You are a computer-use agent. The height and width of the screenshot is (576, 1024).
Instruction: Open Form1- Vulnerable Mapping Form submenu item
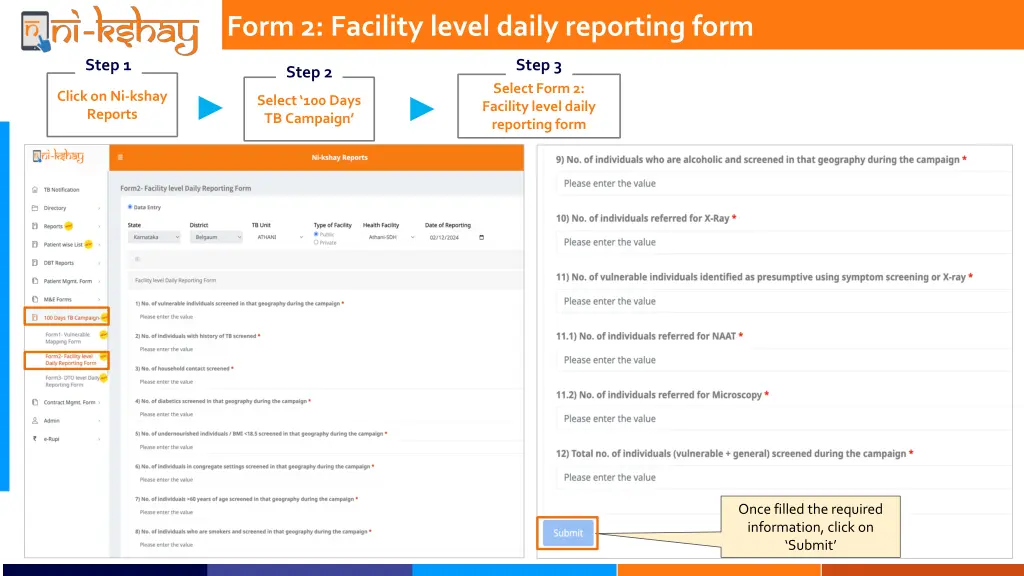68,338
